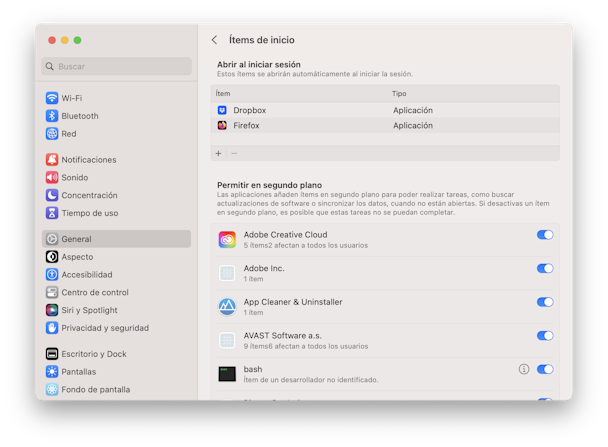
Task: Click the Tipo column header
Action: click(x=399, y=93)
